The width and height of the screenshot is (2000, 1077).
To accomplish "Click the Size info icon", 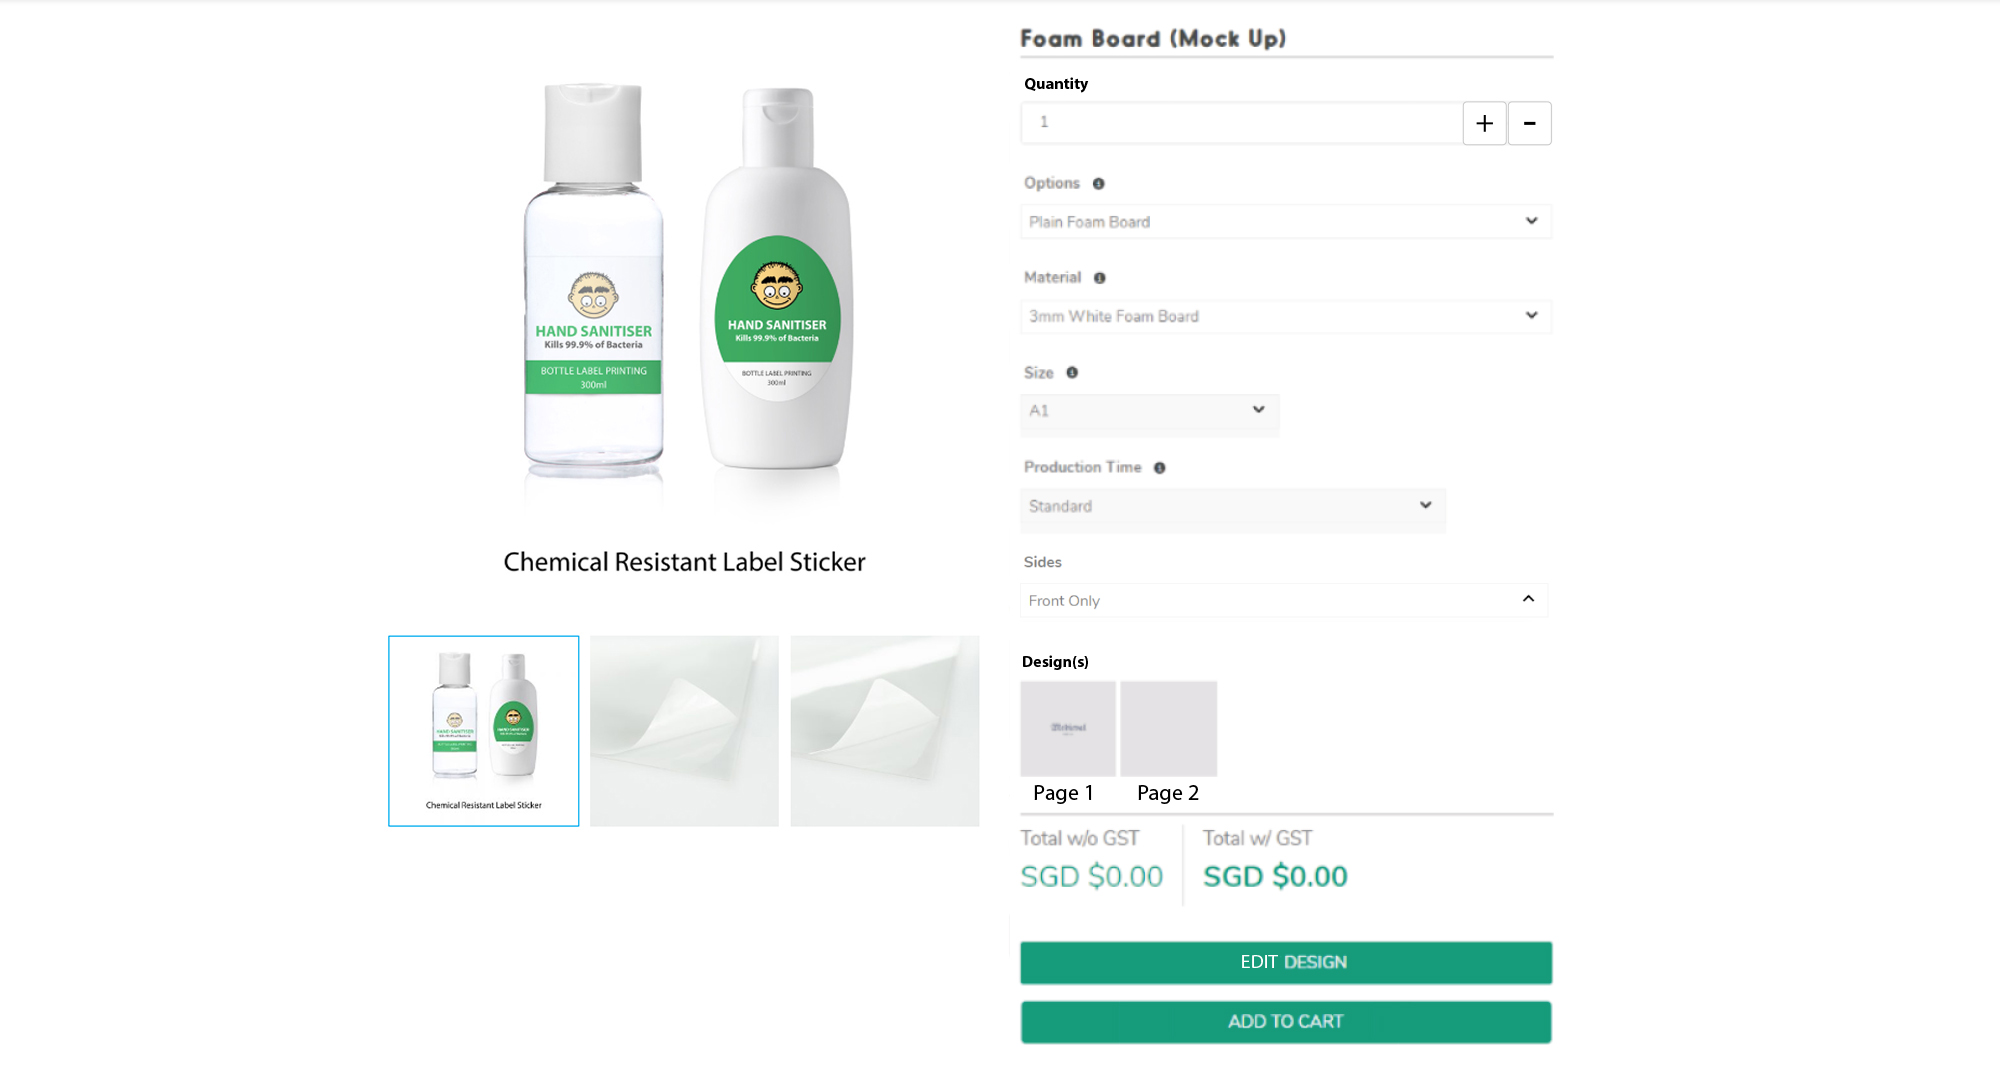I will 1072,372.
